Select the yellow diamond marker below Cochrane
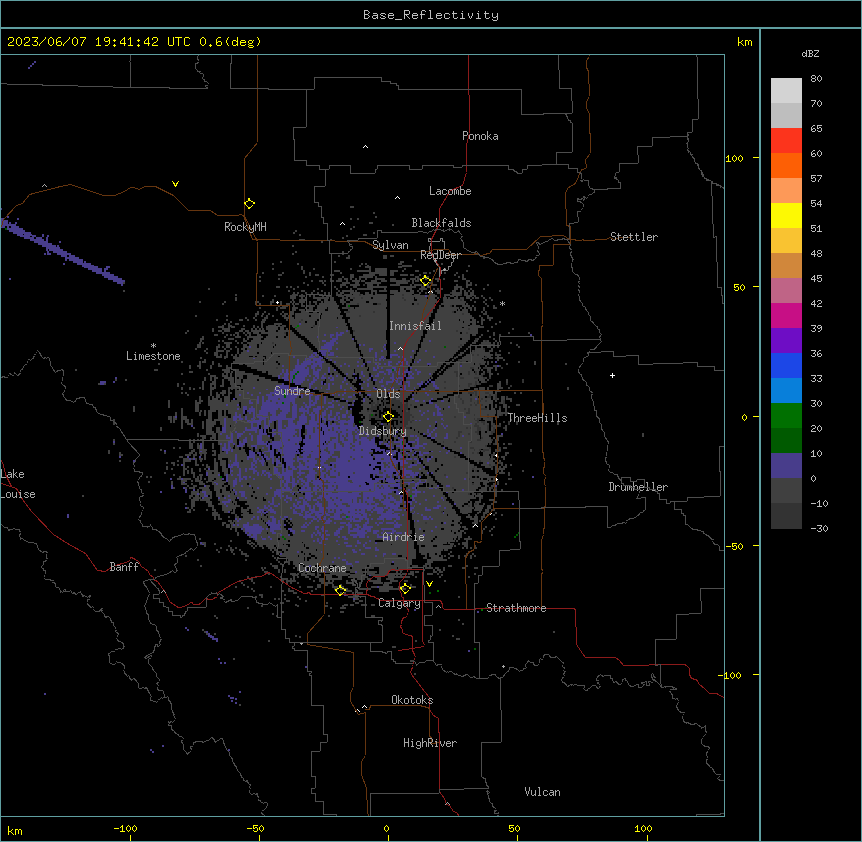 [340, 590]
